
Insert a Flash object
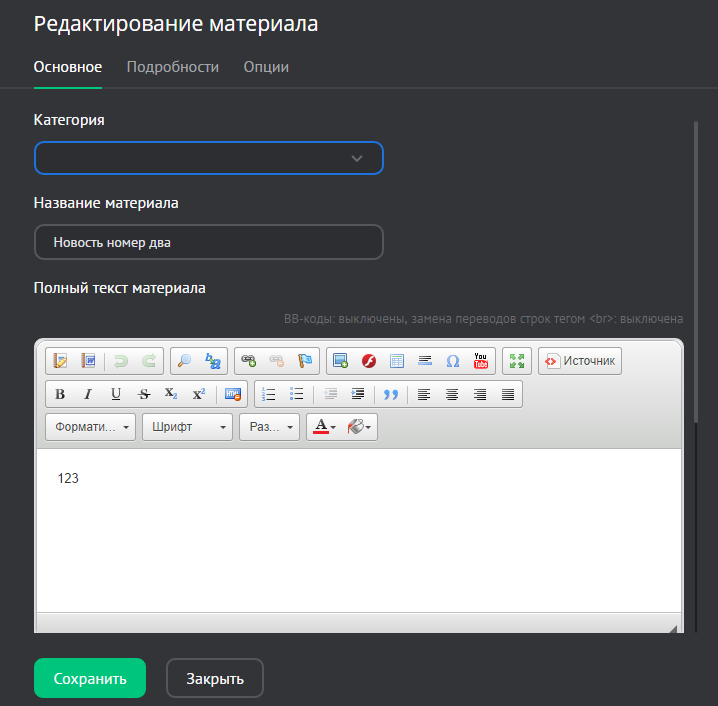click(368, 361)
